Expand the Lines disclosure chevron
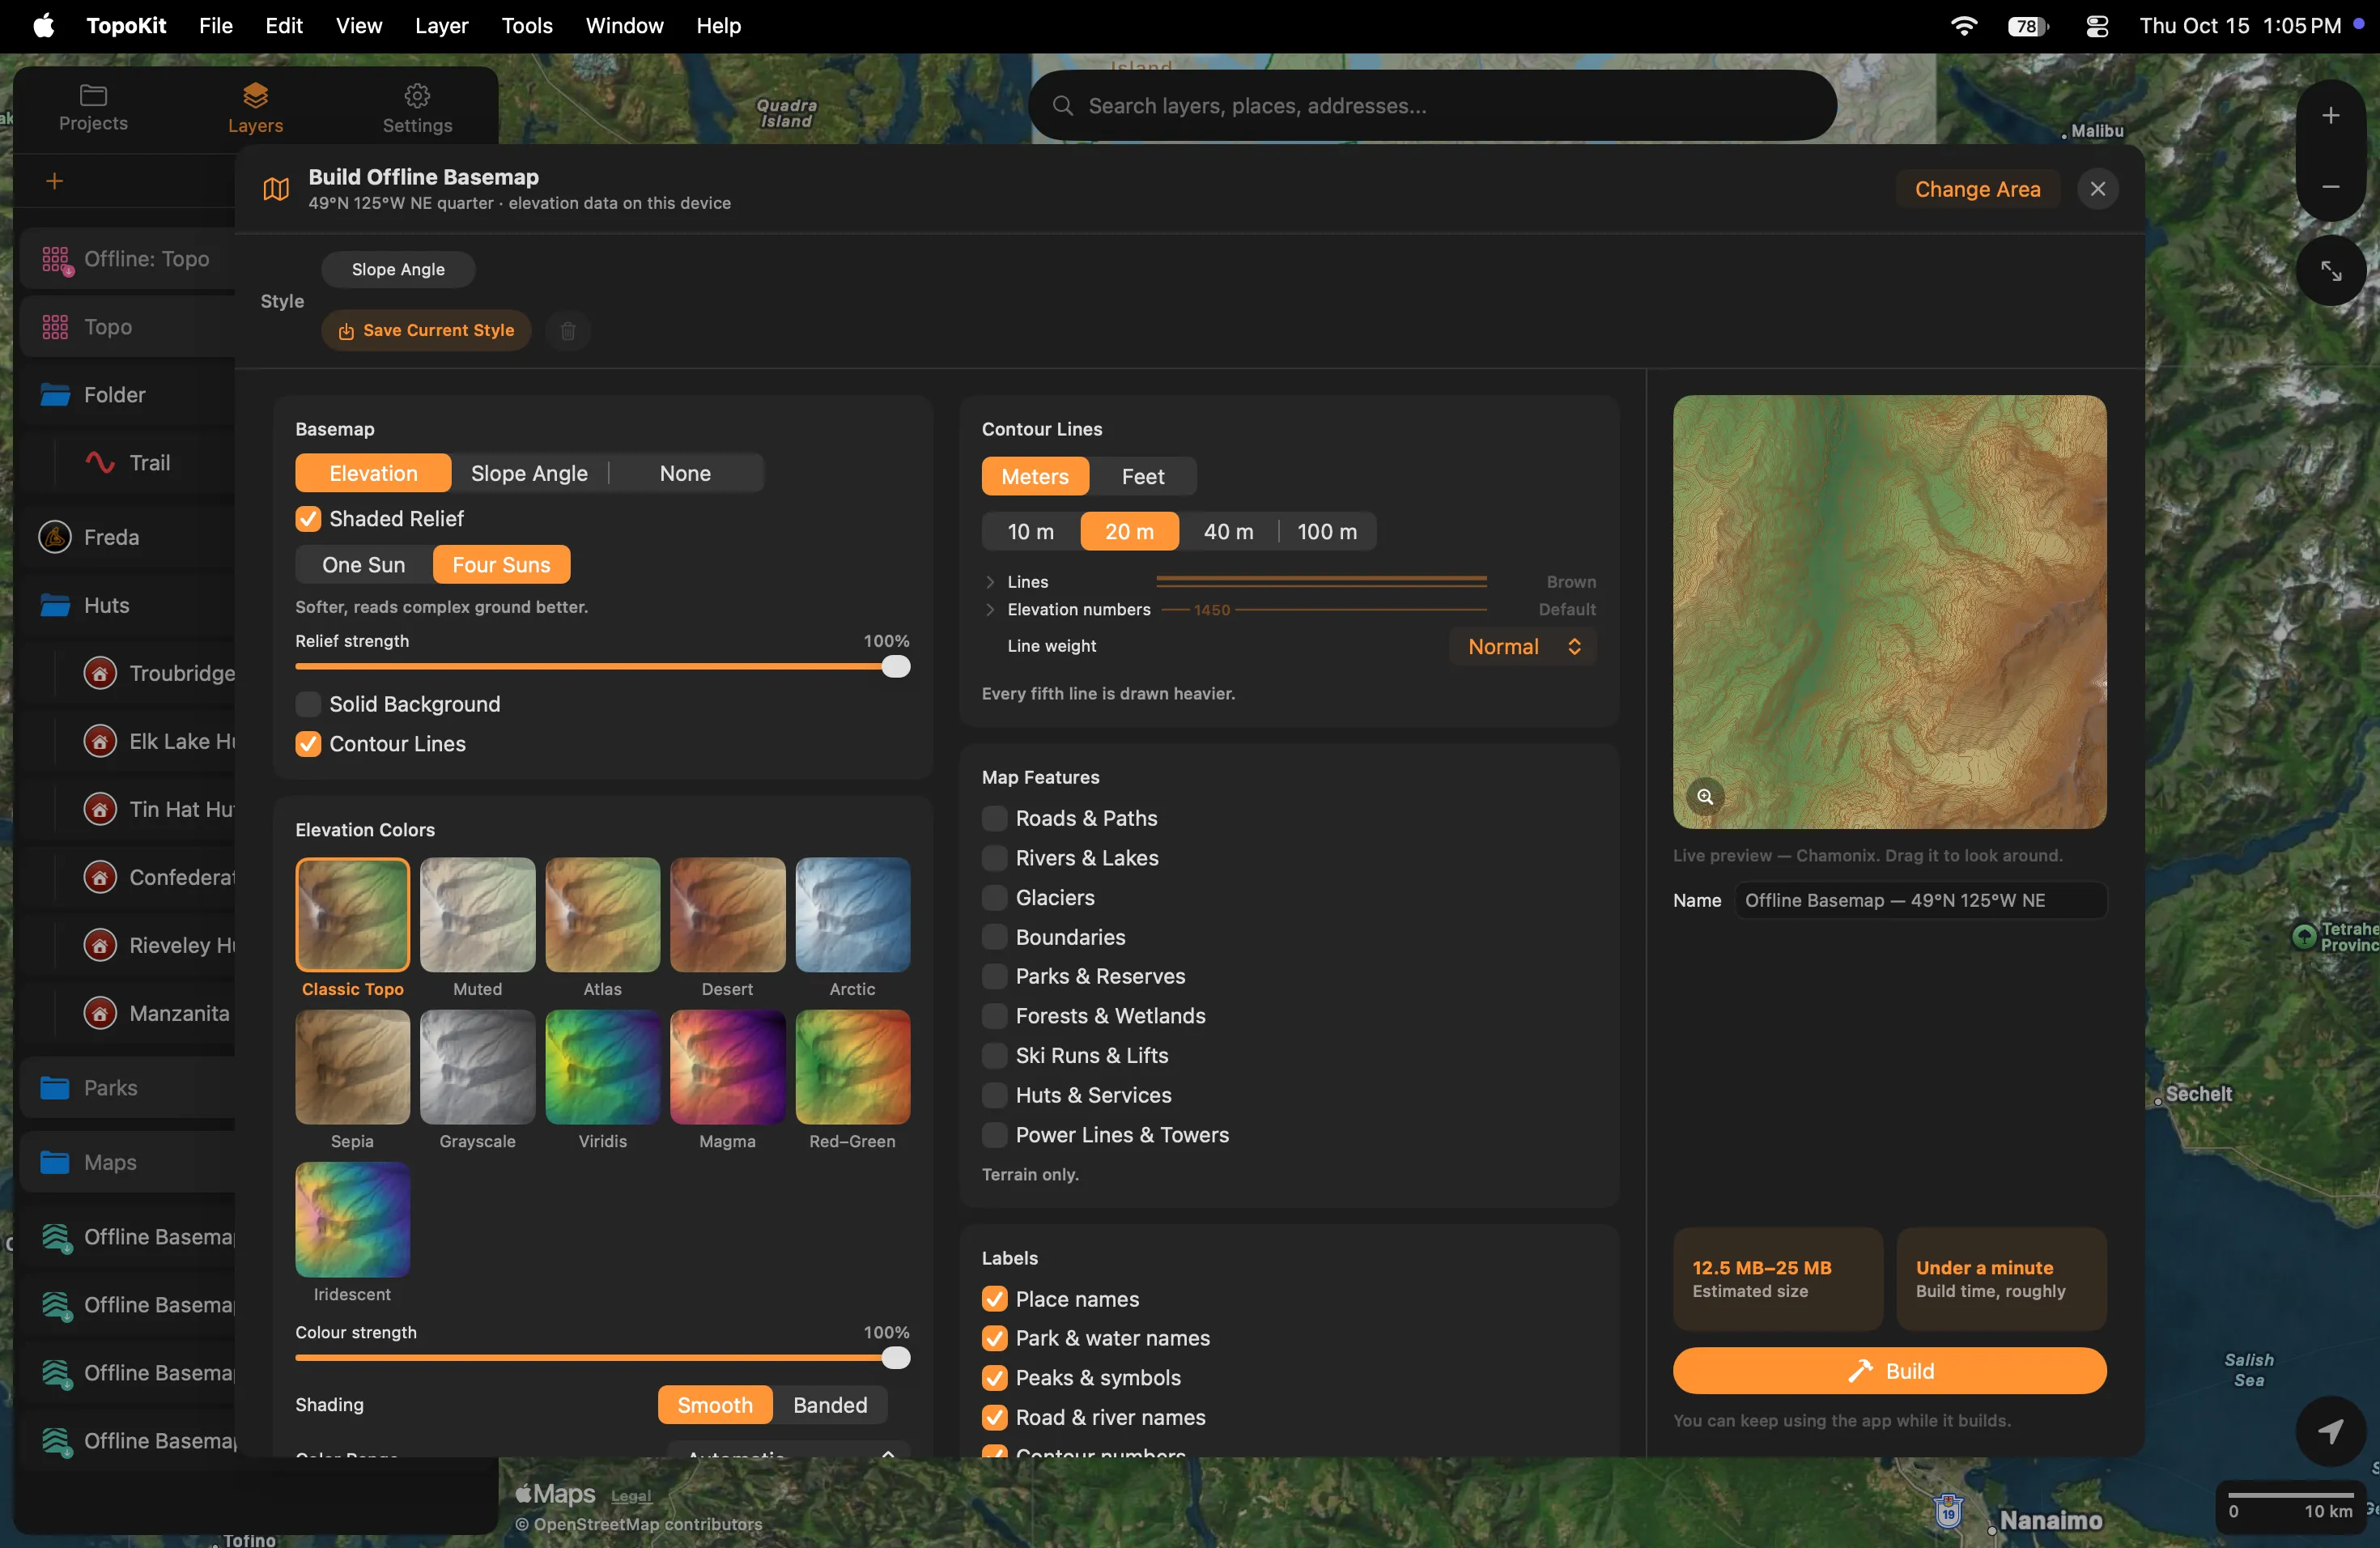This screenshot has height=1548, width=2380. click(990, 582)
